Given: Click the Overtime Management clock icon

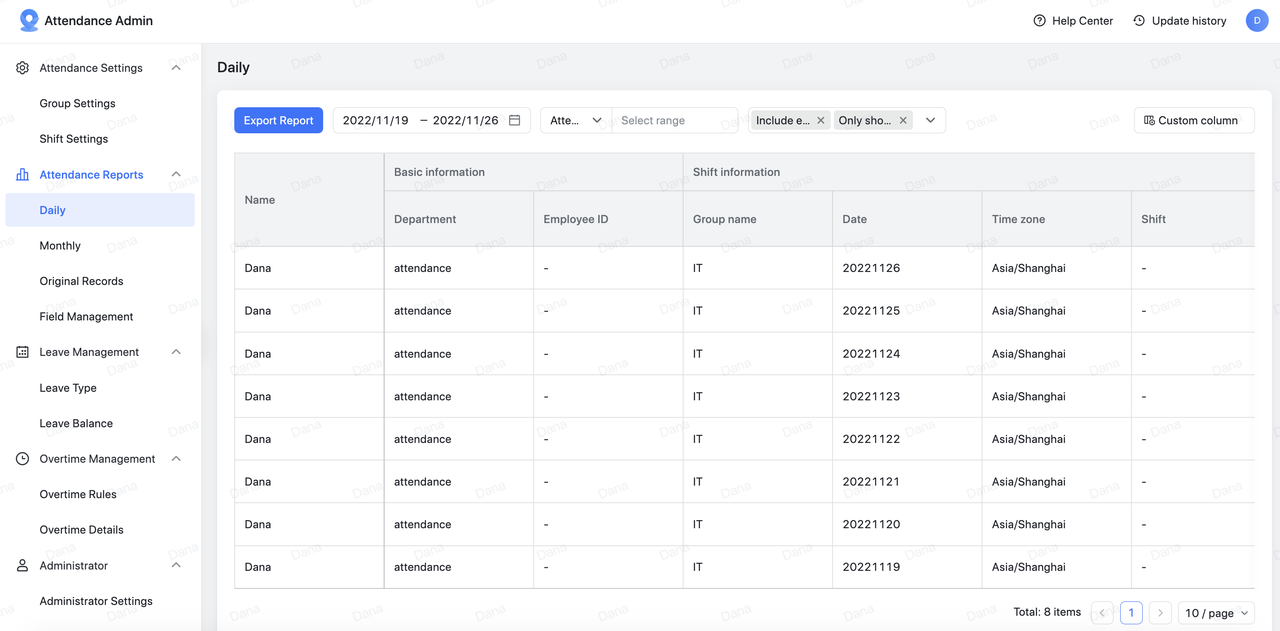Looking at the screenshot, I should click(x=22, y=459).
